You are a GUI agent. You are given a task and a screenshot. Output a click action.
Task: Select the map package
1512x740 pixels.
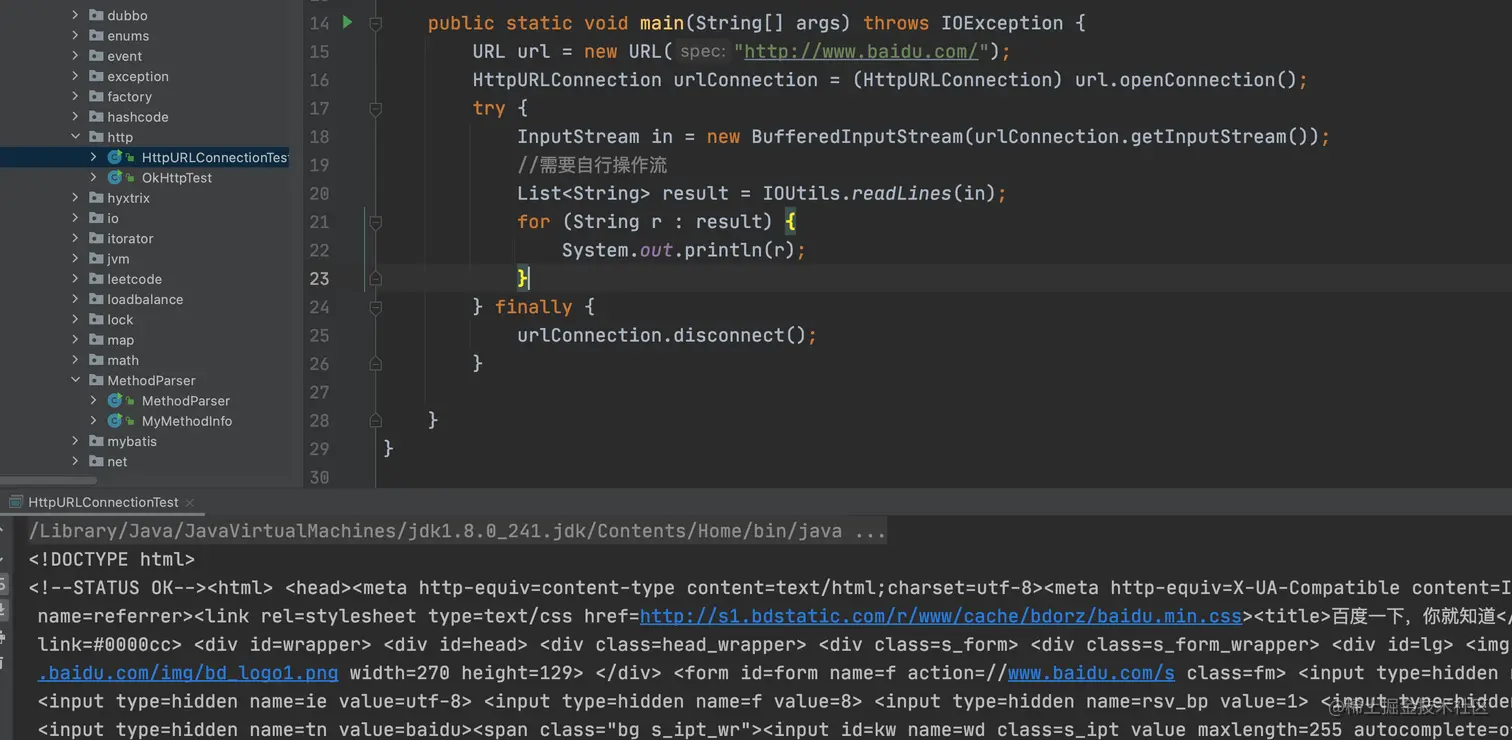coord(120,340)
